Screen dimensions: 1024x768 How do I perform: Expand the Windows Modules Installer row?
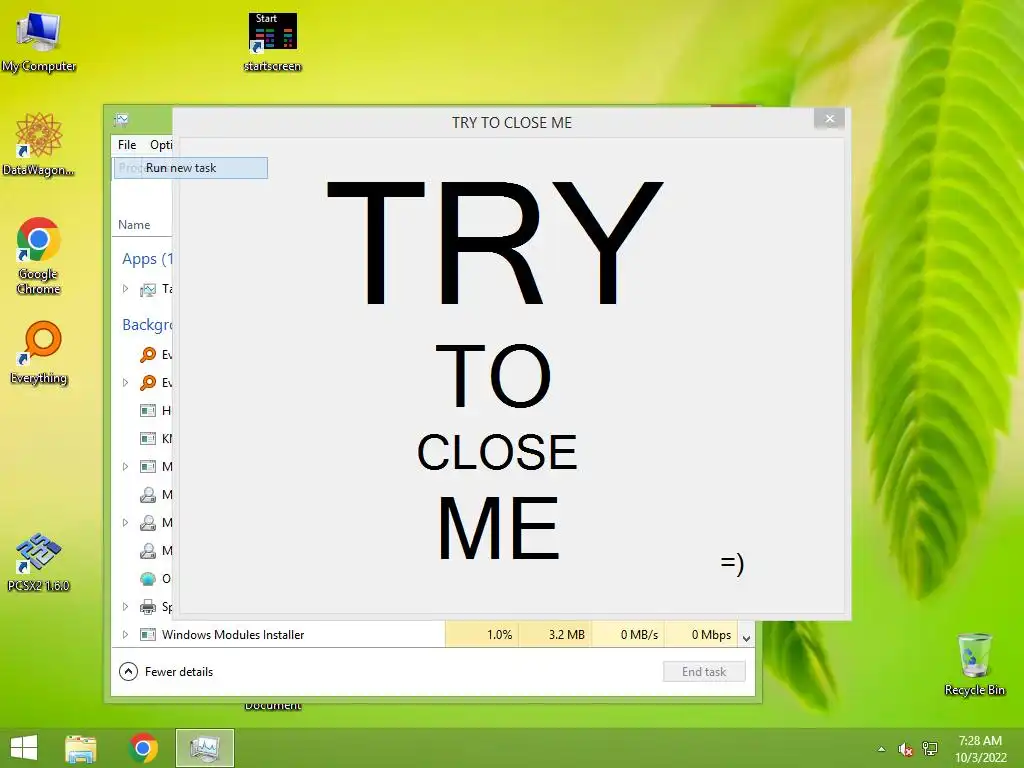[x=125, y=634]
